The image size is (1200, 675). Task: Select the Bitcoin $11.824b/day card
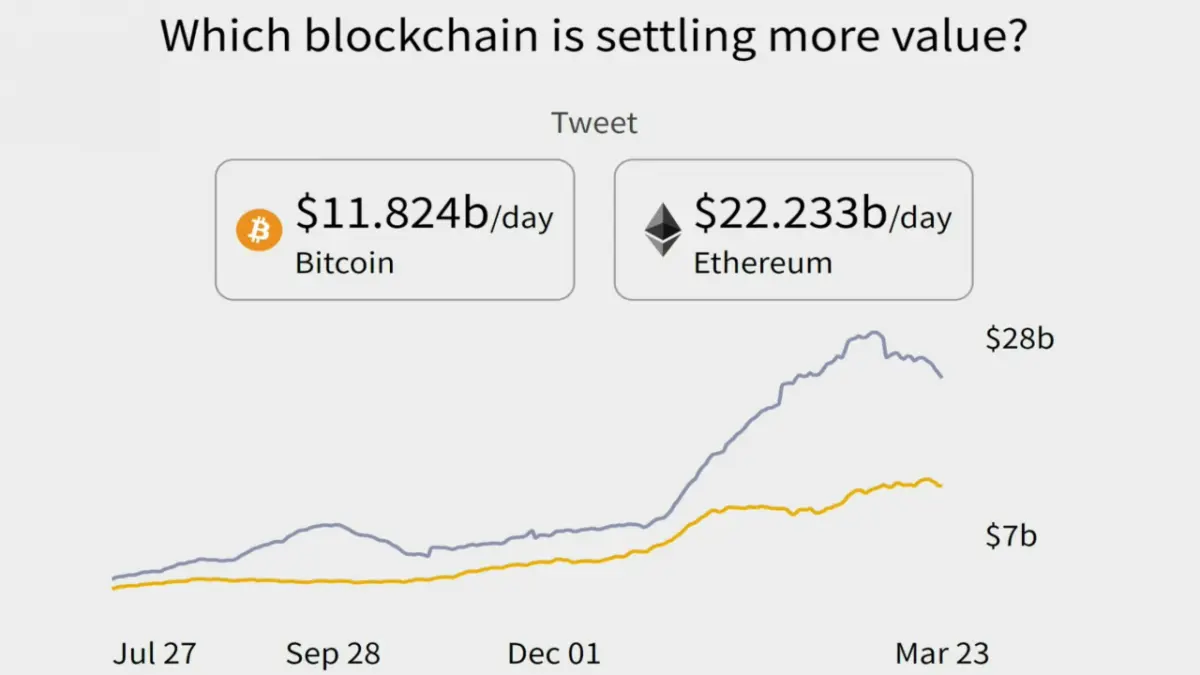pyautogui.click(x=395, y=230)
